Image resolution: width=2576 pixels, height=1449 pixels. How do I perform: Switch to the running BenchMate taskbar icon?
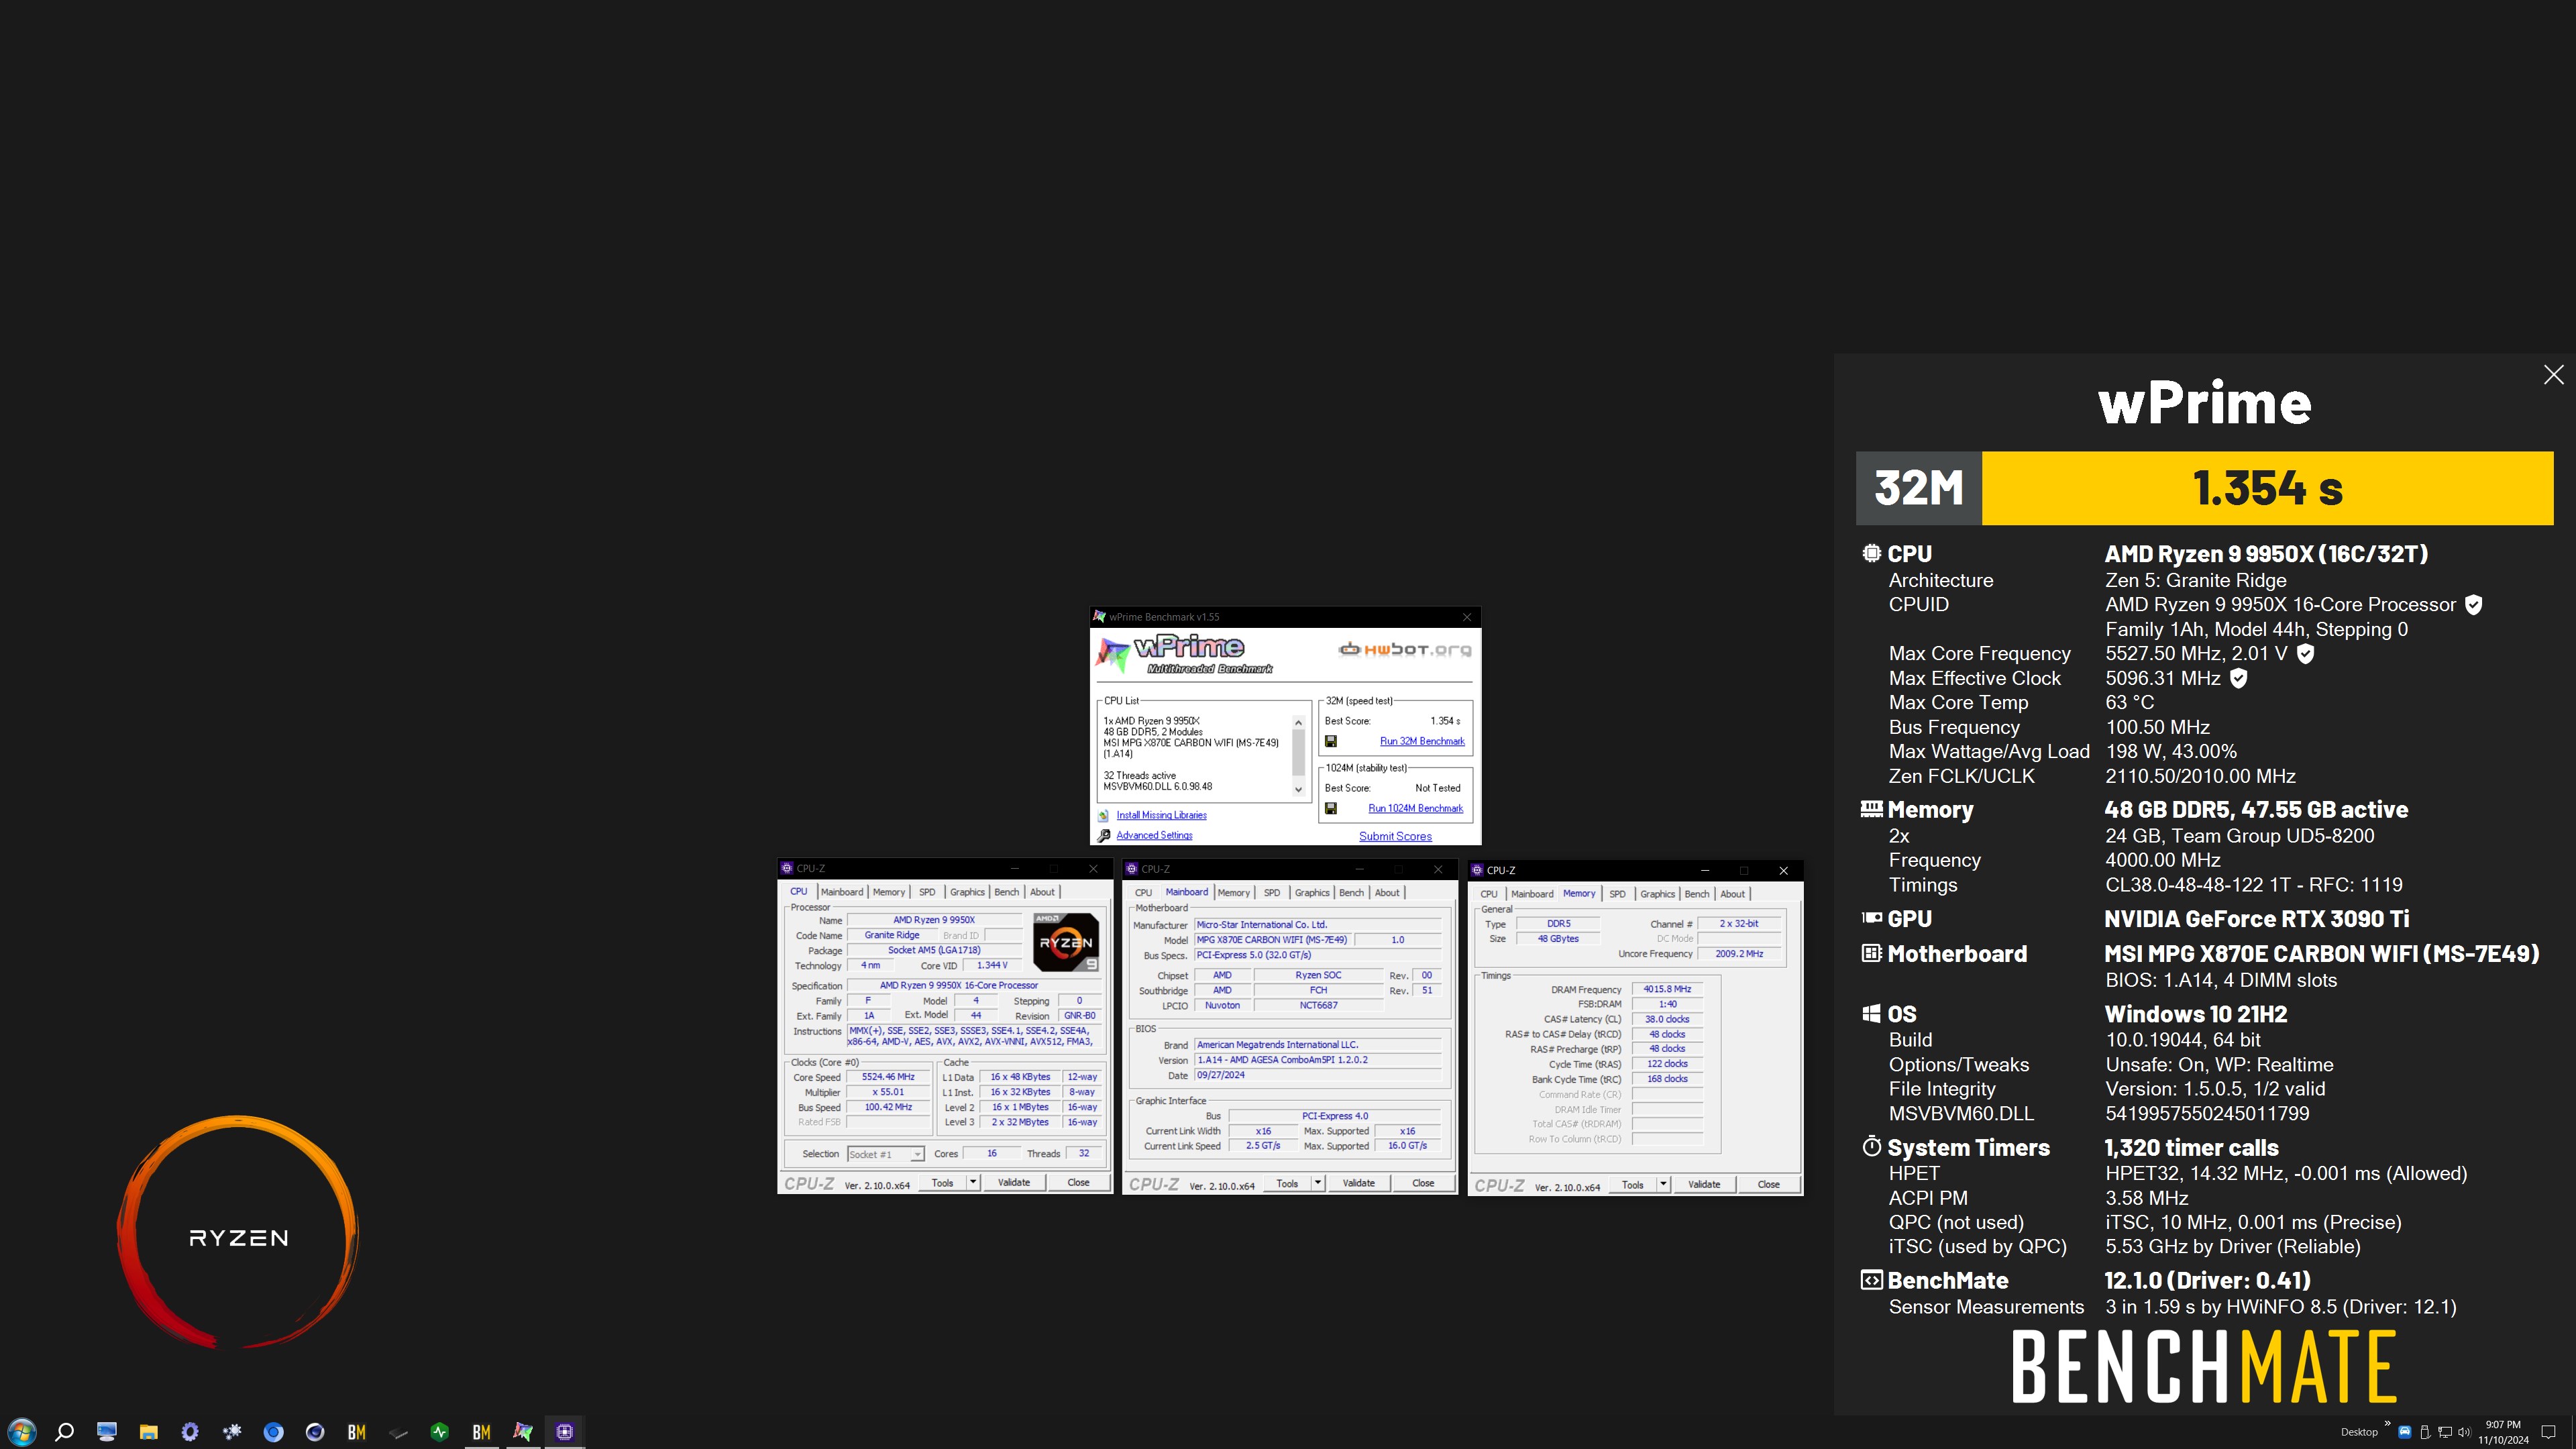pyautogui.click(x=482, y=1431)
